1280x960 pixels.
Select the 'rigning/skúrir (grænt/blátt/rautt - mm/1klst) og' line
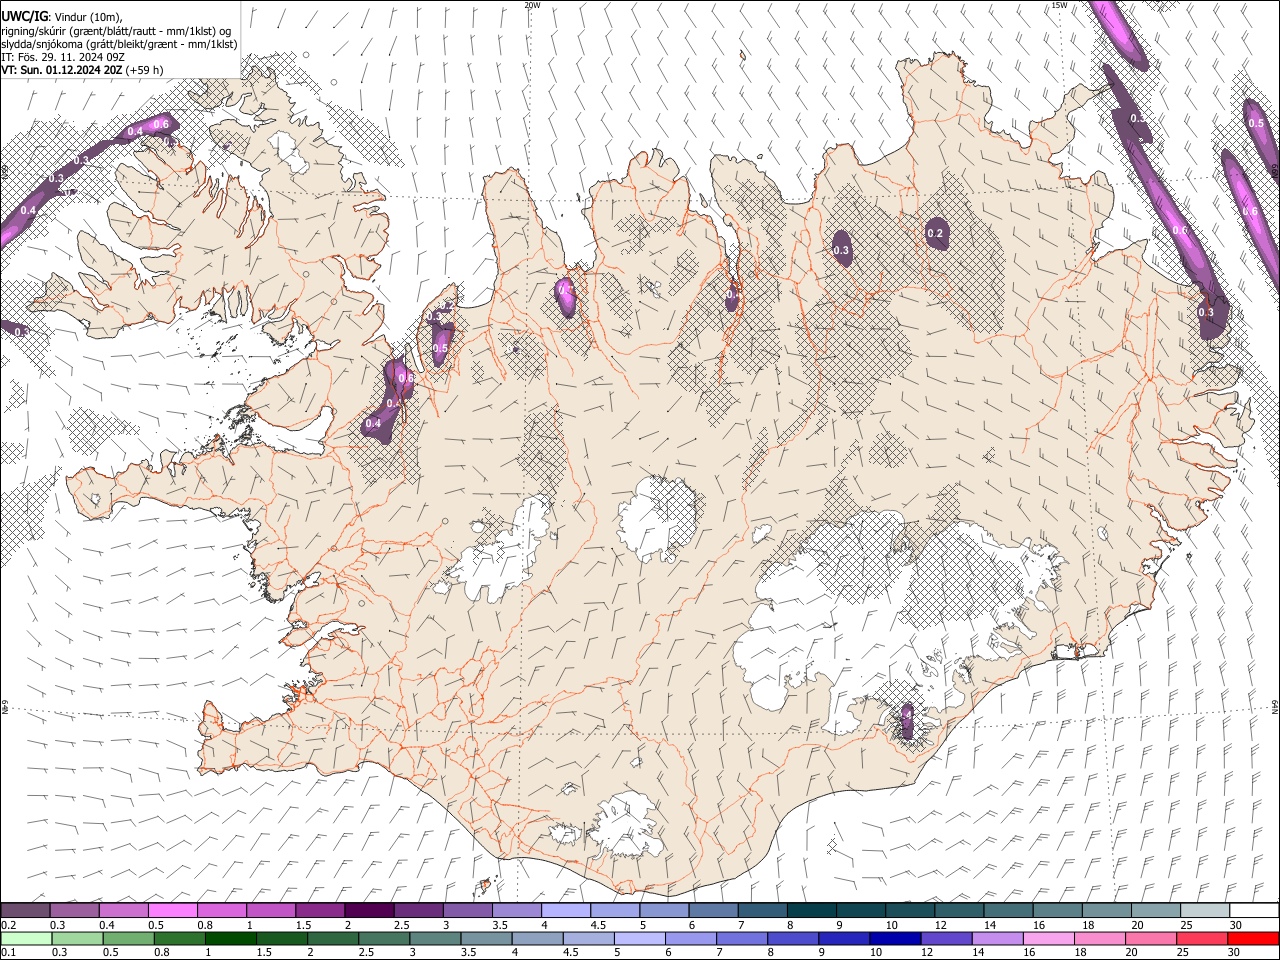click(116, 31)
